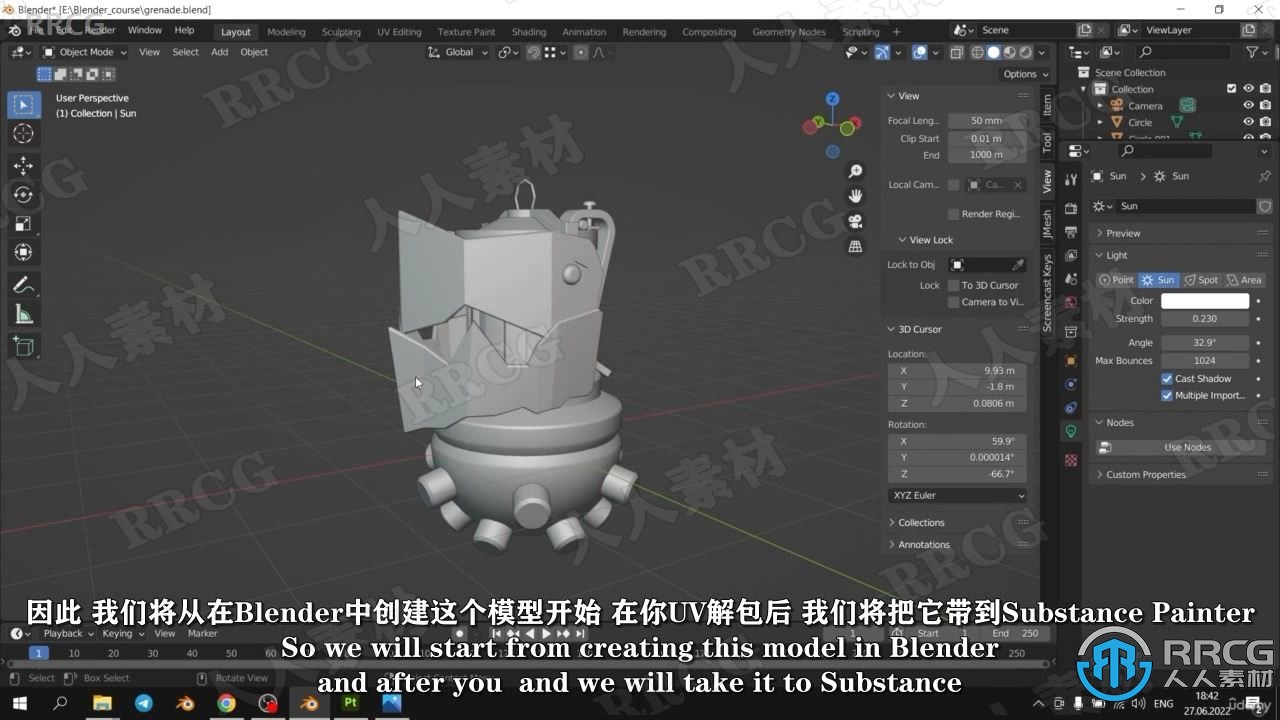Image resolution: width=1280 pixels, height=720 pixels.
Task: Enable Lock To 3D Cursor checkbox
Action: [x=953, y=285]
